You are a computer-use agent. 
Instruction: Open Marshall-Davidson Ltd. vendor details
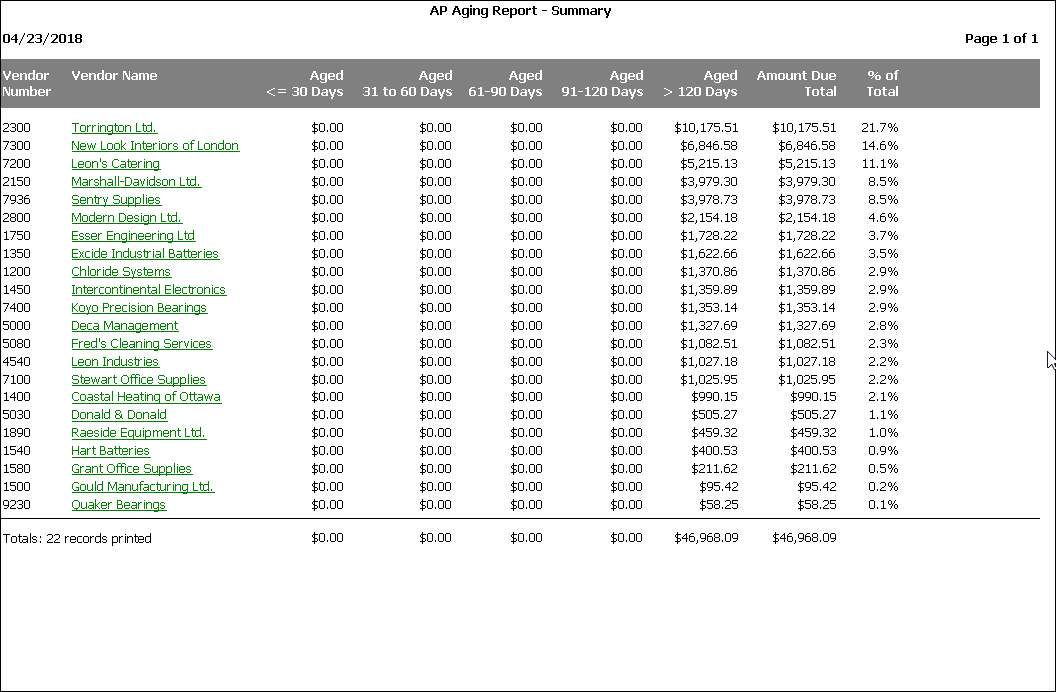136,182
